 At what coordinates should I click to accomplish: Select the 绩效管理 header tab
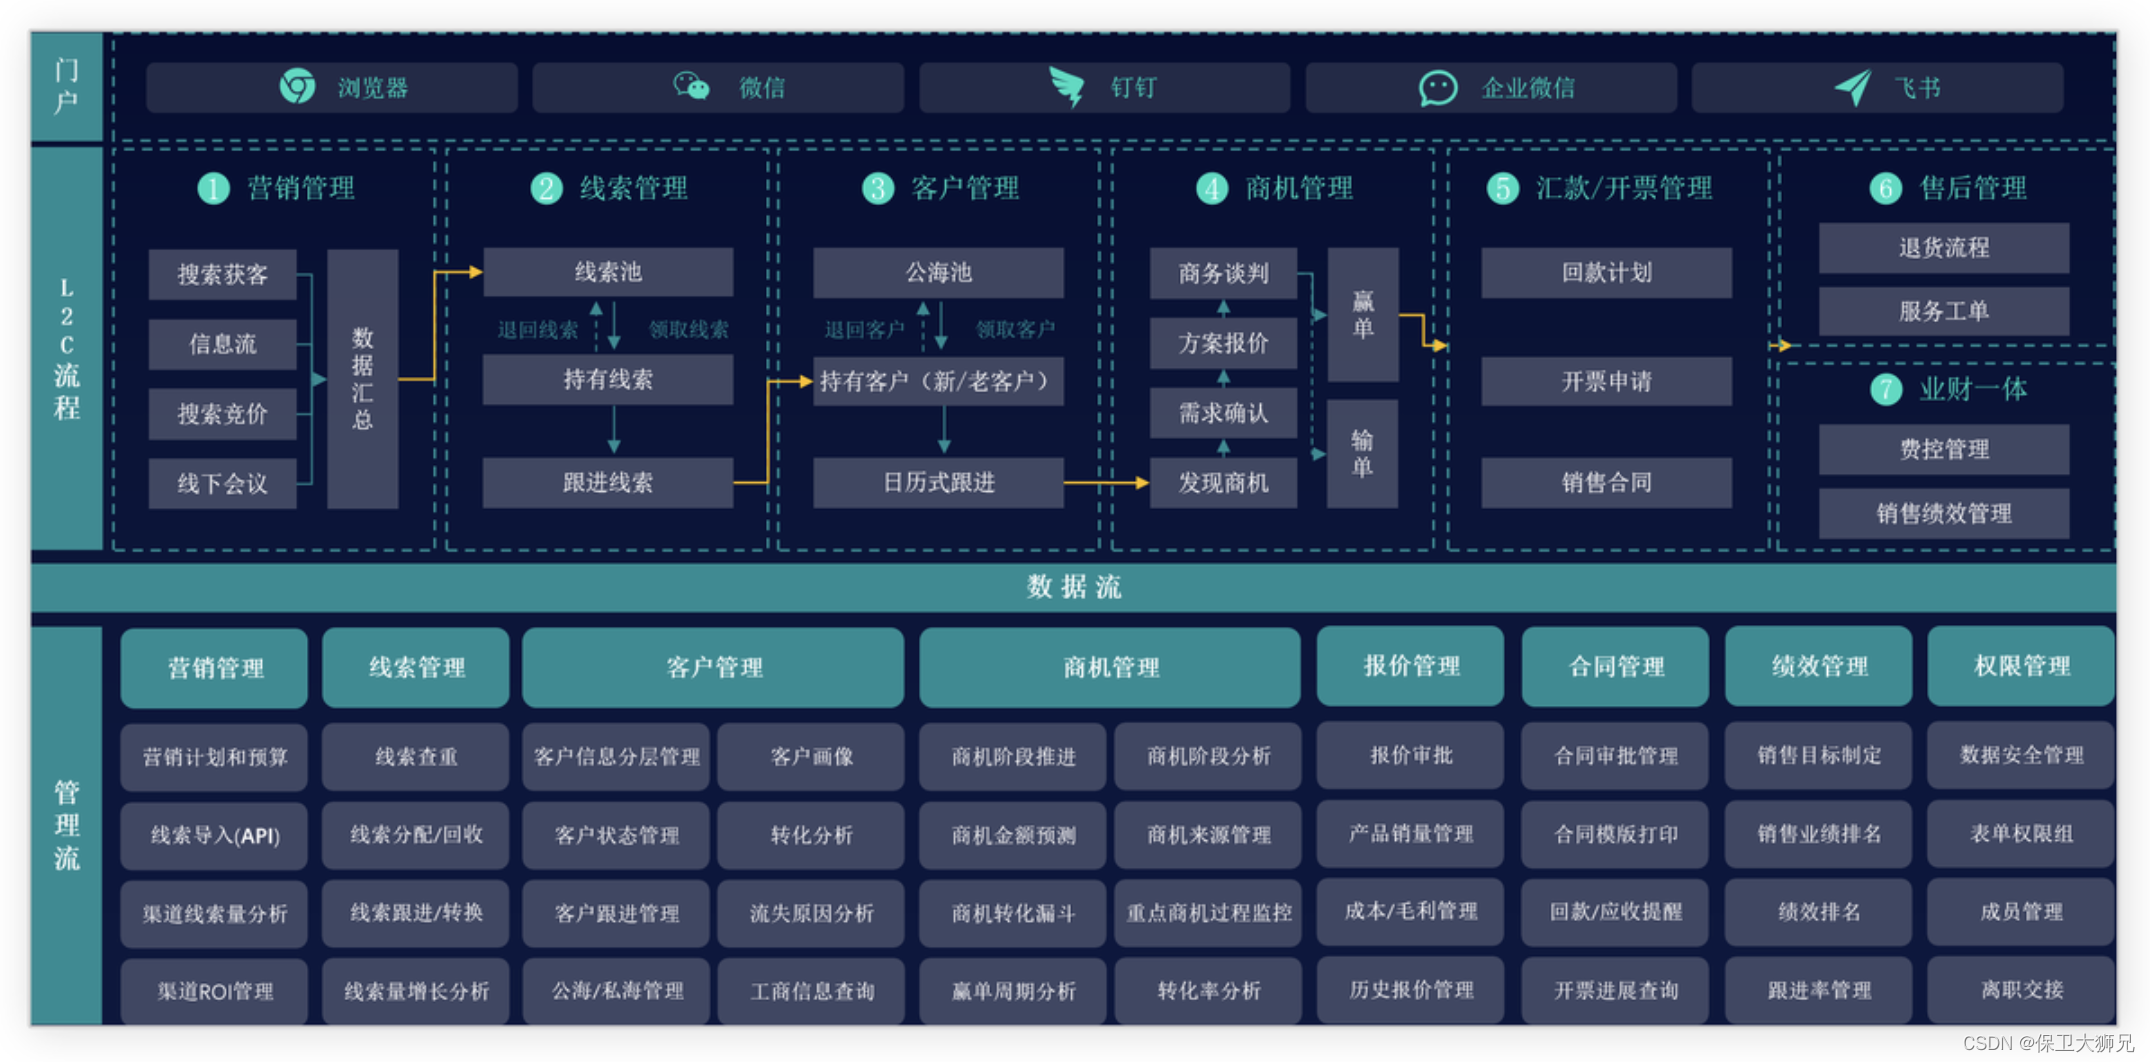1819,666
